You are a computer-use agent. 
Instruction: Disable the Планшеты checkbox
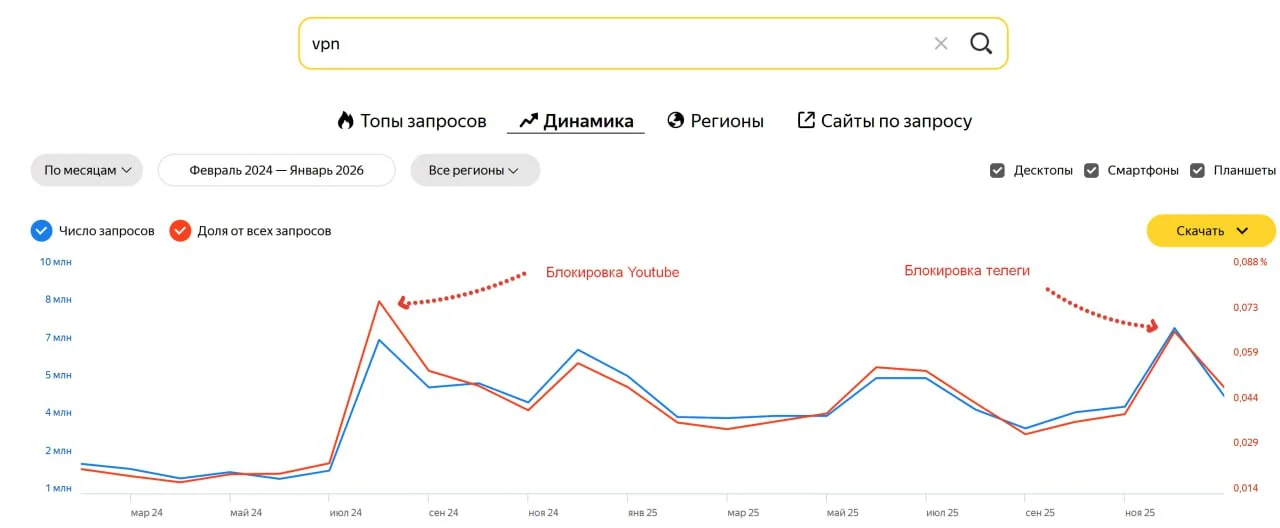click(x=1197, y=170)
